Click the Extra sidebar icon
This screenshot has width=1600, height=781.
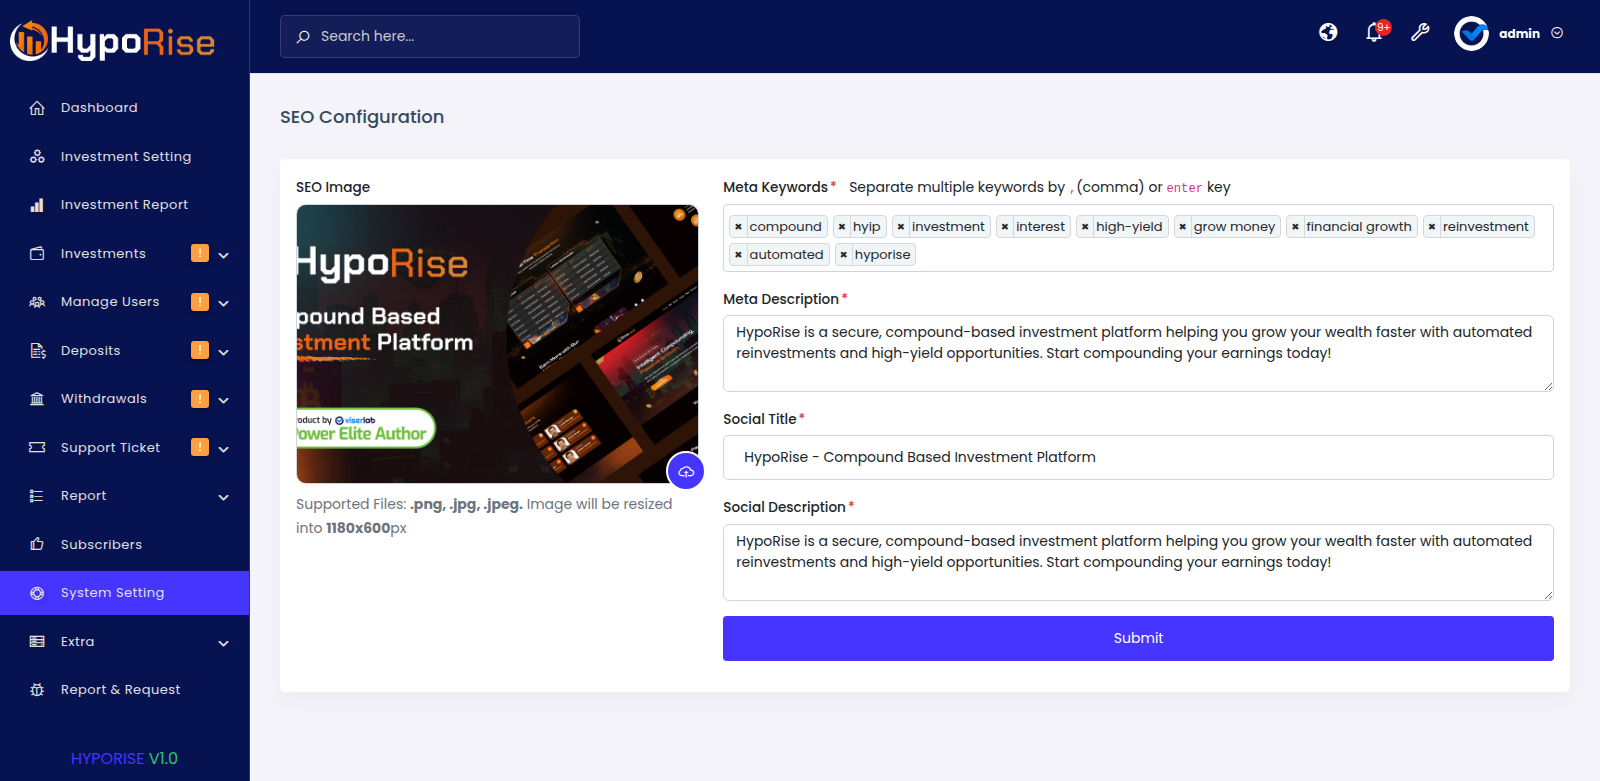tap(37, 642)
